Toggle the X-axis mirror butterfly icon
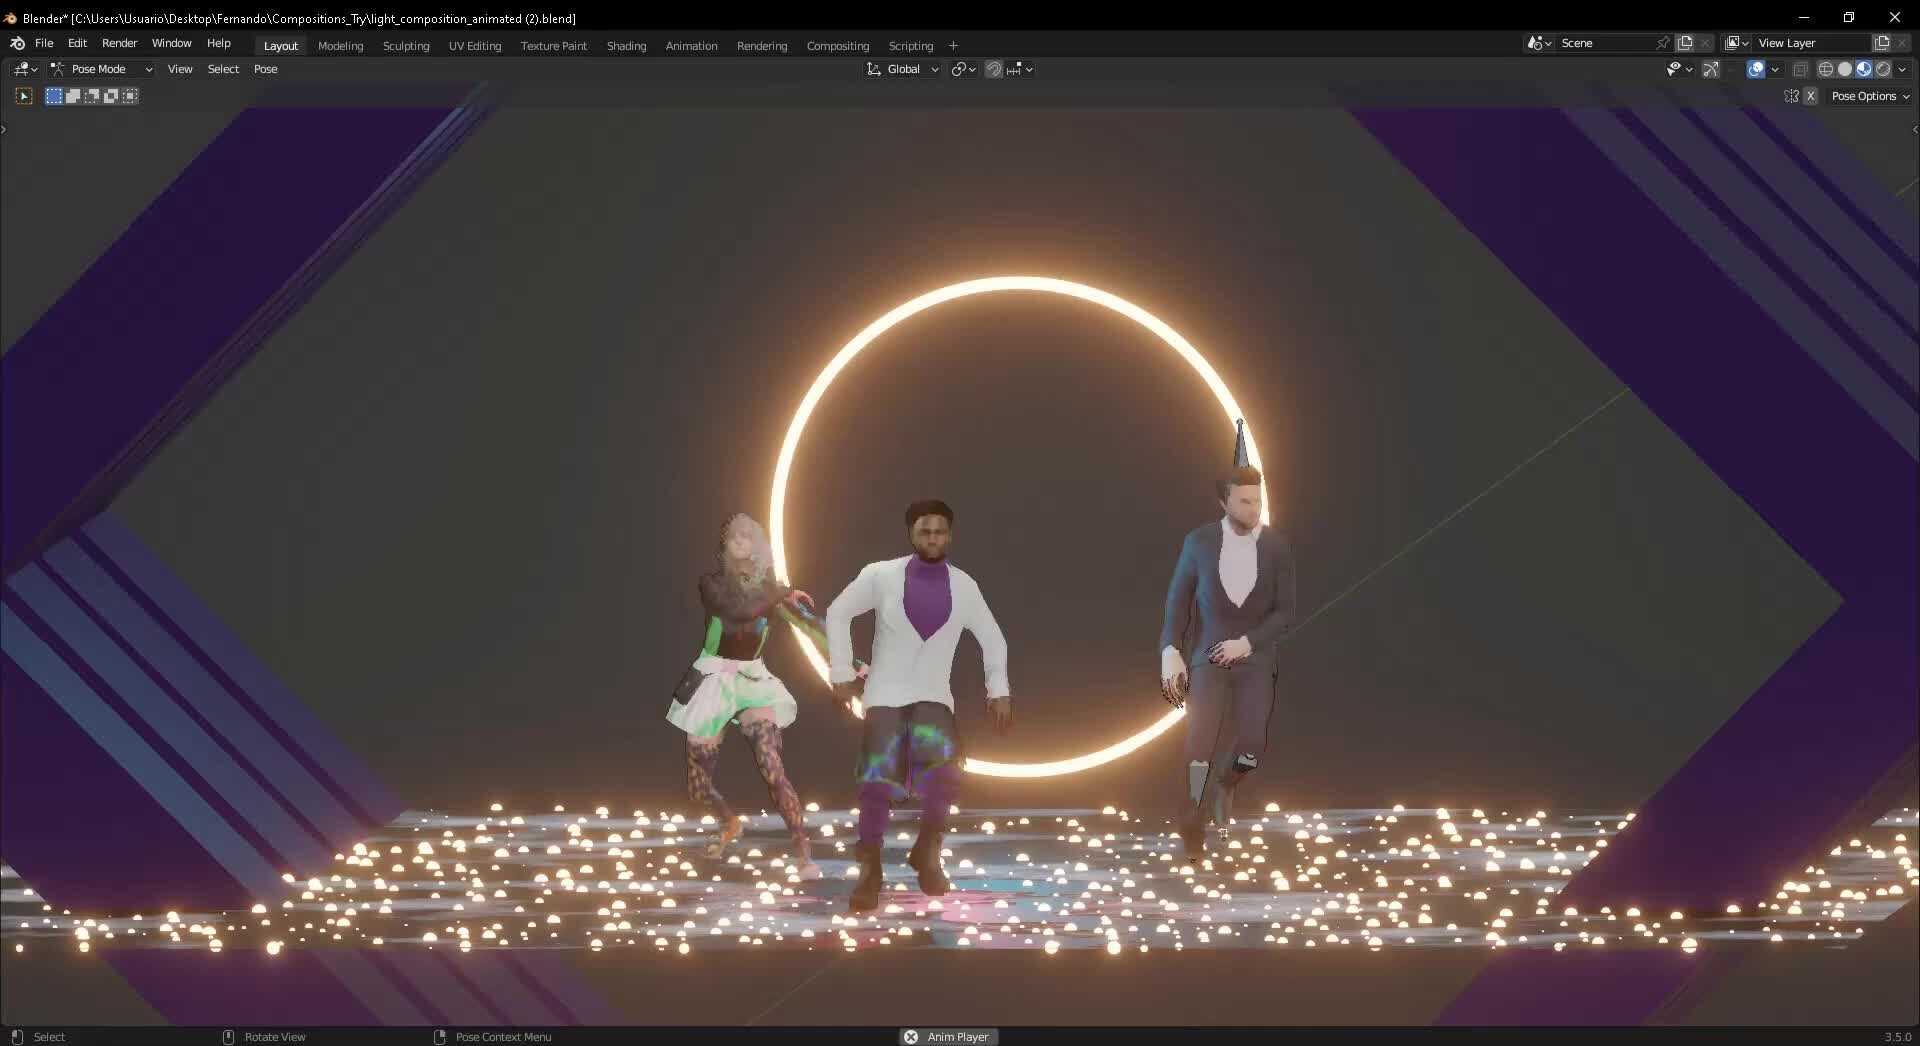The width and height of the screenshot is (1920, 1046). pos(1791,95)
